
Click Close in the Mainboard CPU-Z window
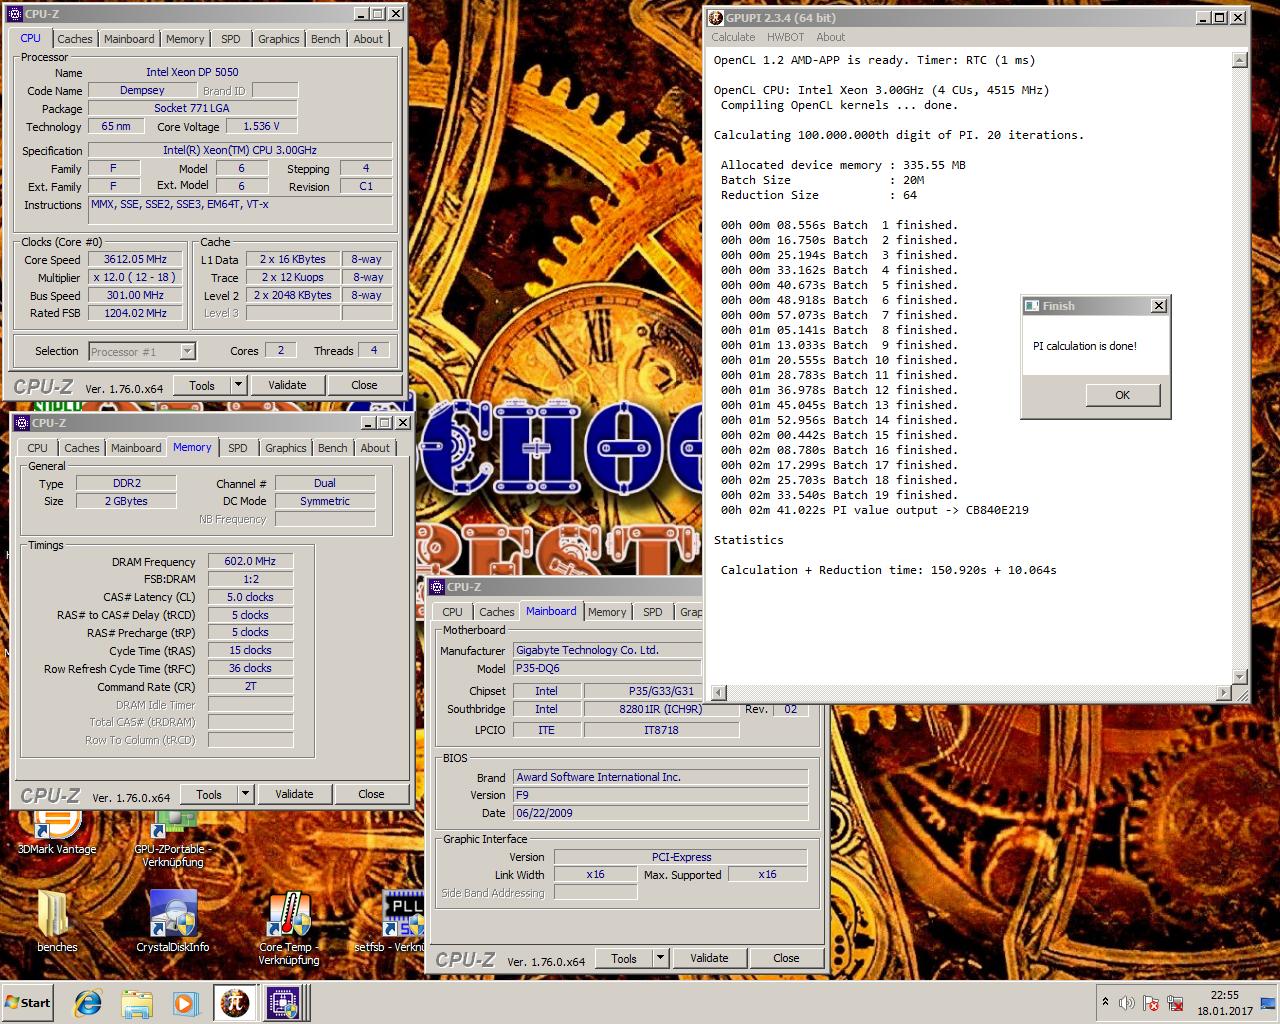786,958
